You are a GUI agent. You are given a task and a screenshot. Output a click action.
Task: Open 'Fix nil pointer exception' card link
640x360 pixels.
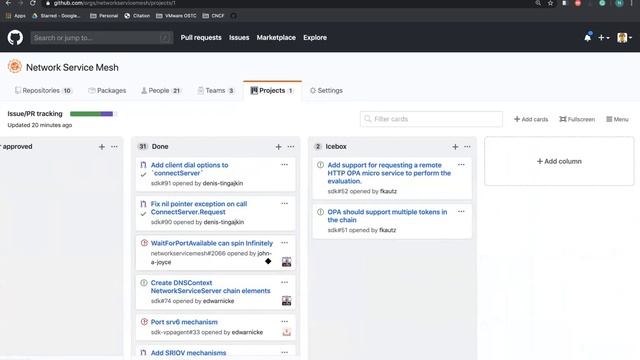(199, 208)
